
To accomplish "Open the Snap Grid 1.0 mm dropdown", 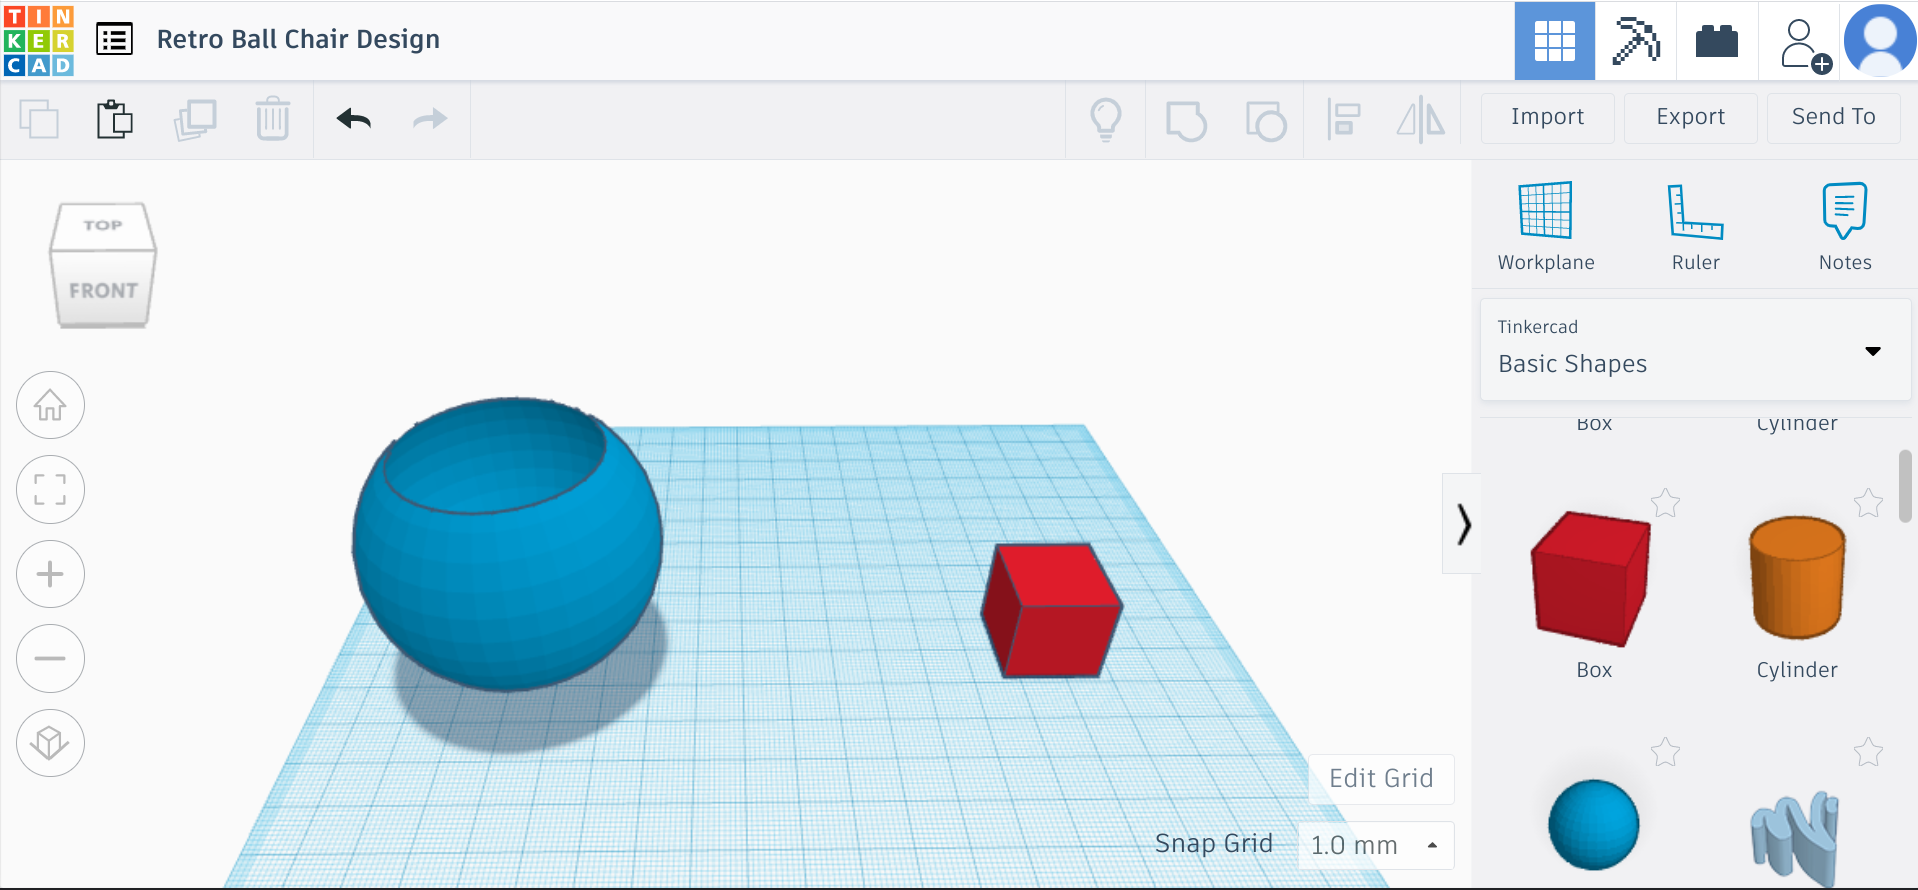I will [1376, 846].
